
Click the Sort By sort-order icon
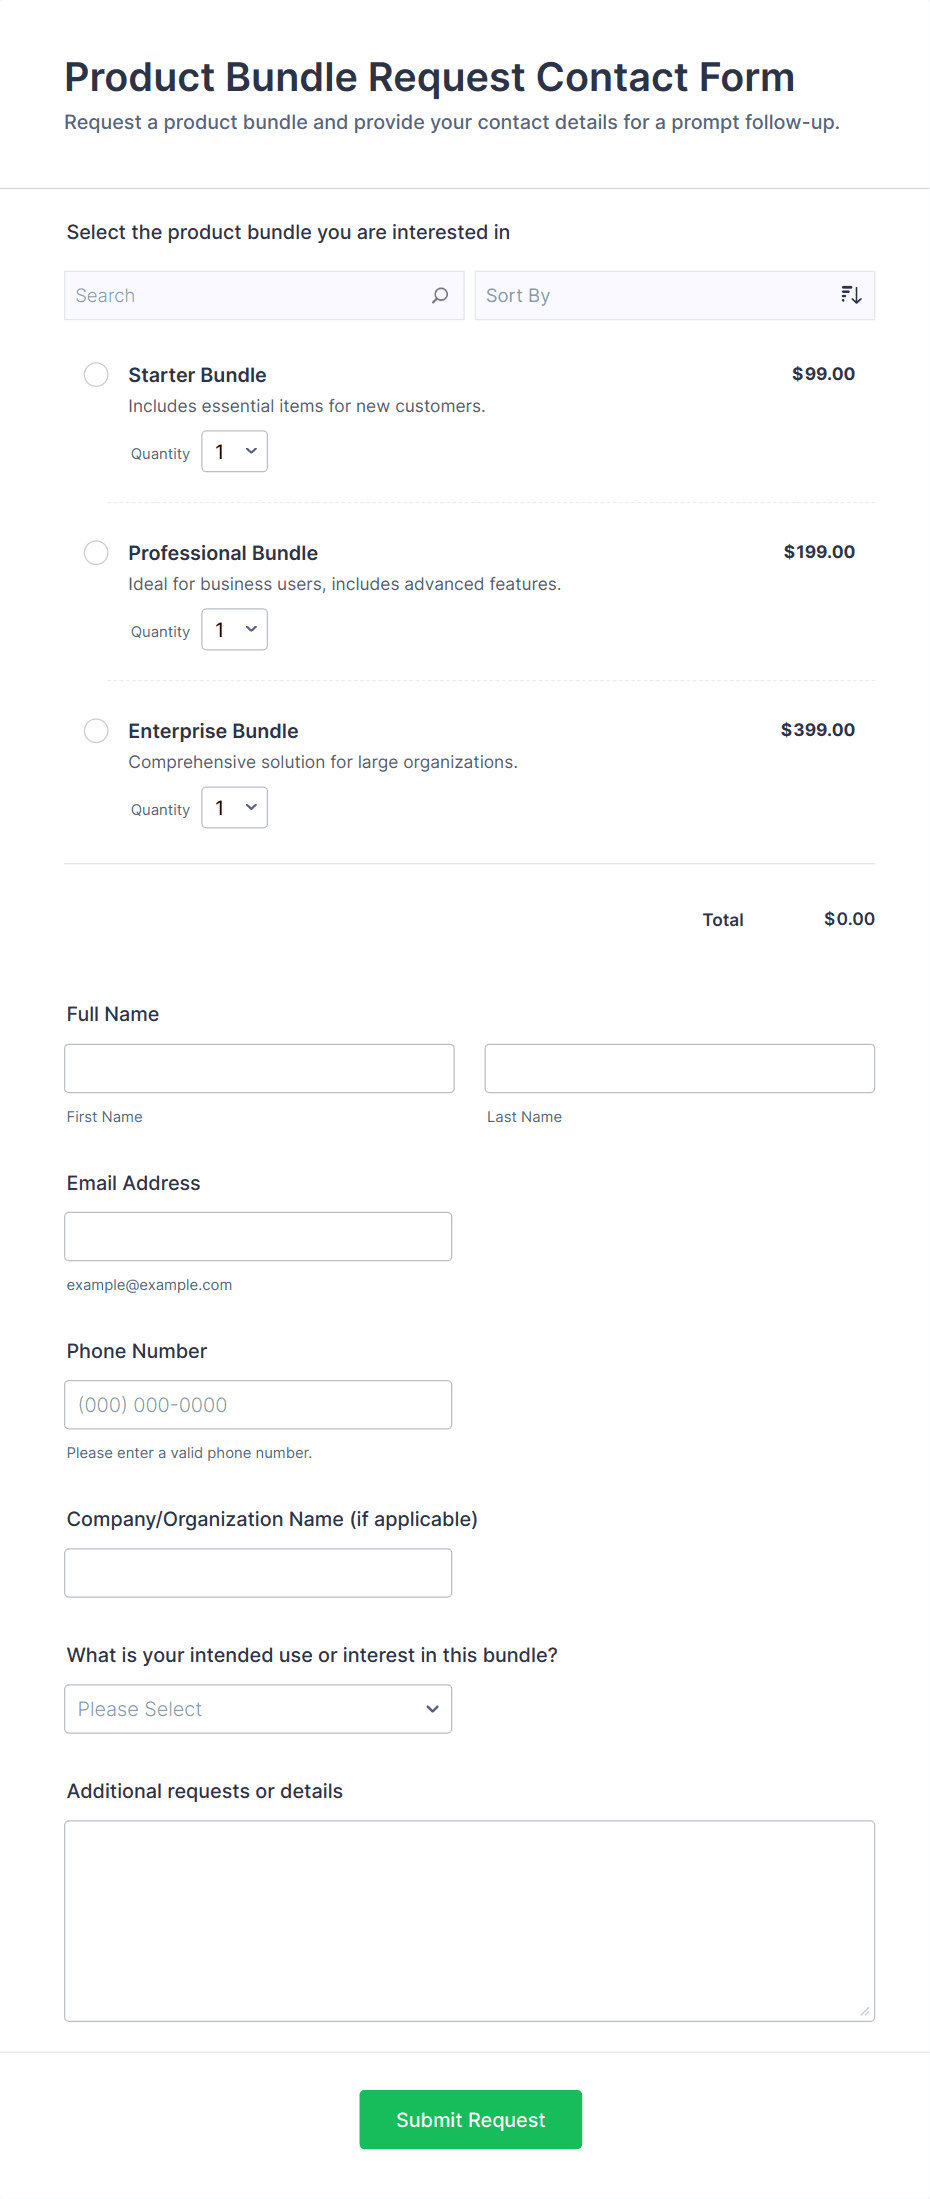click(x=851, y=295)
